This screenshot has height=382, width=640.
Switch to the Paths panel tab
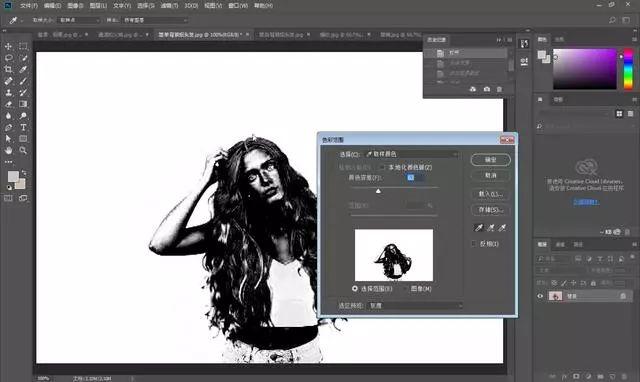[x=578, y=244]
